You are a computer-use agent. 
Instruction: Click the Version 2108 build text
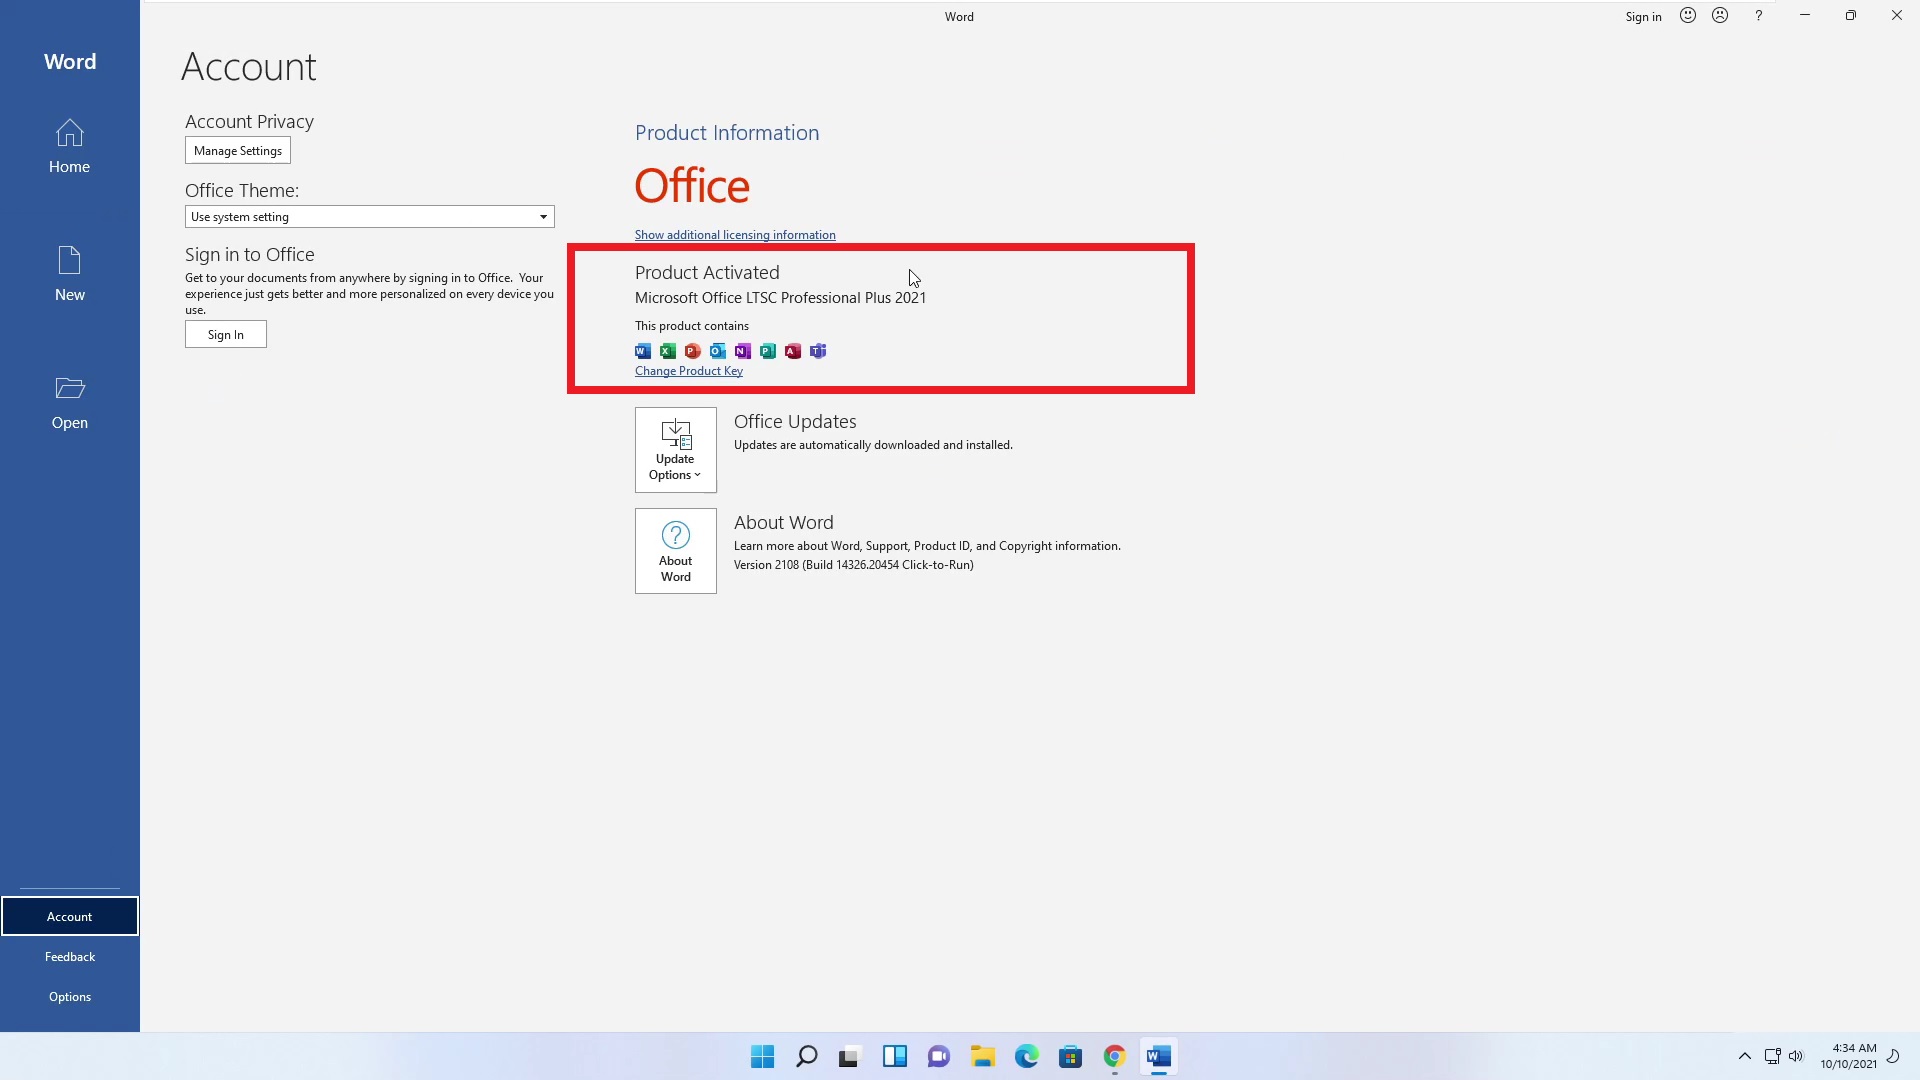(x=853, y=565)
